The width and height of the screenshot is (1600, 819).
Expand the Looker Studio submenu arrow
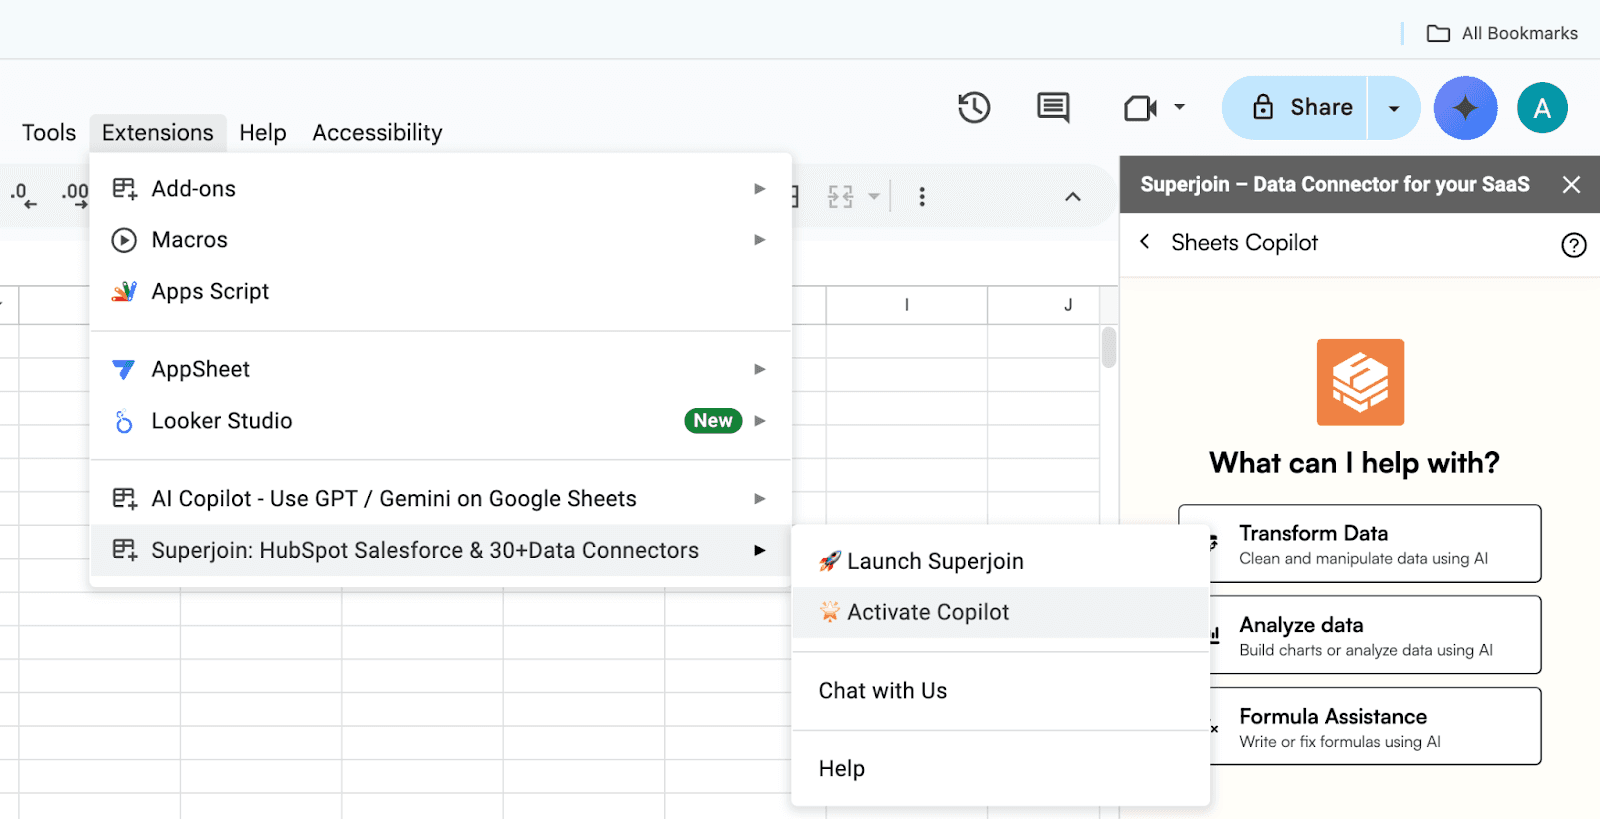click(760, 421)
